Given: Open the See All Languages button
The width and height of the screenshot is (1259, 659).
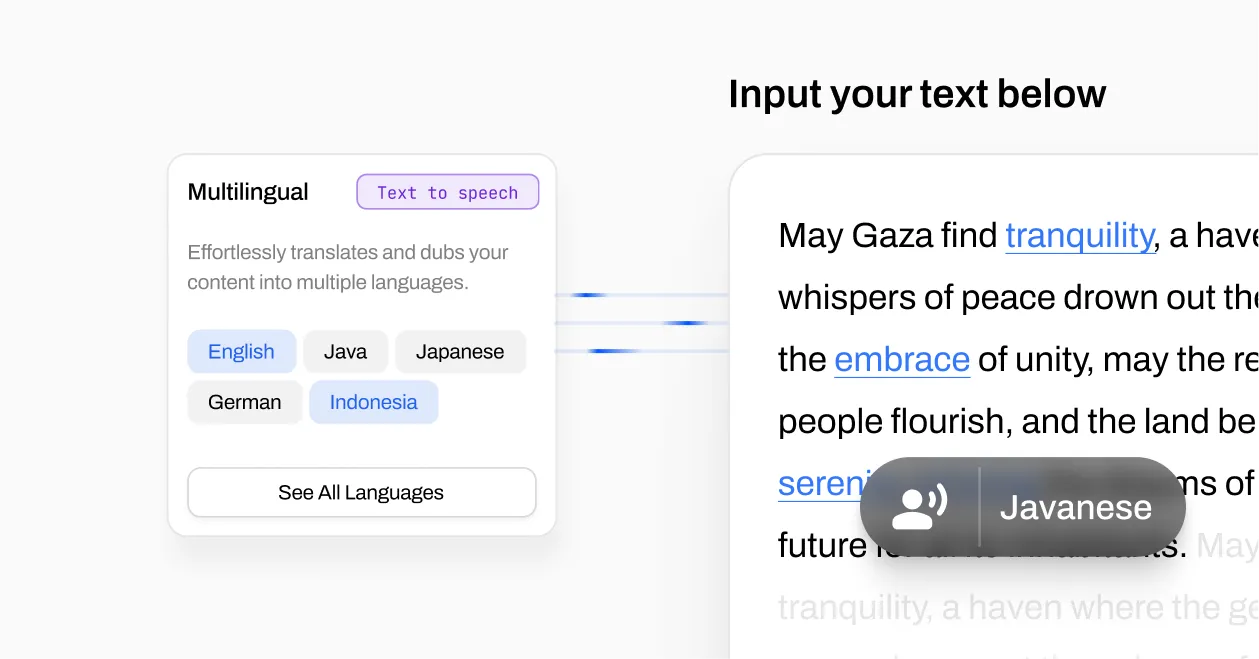Looking at the screenshot, I should coord(361,492).
